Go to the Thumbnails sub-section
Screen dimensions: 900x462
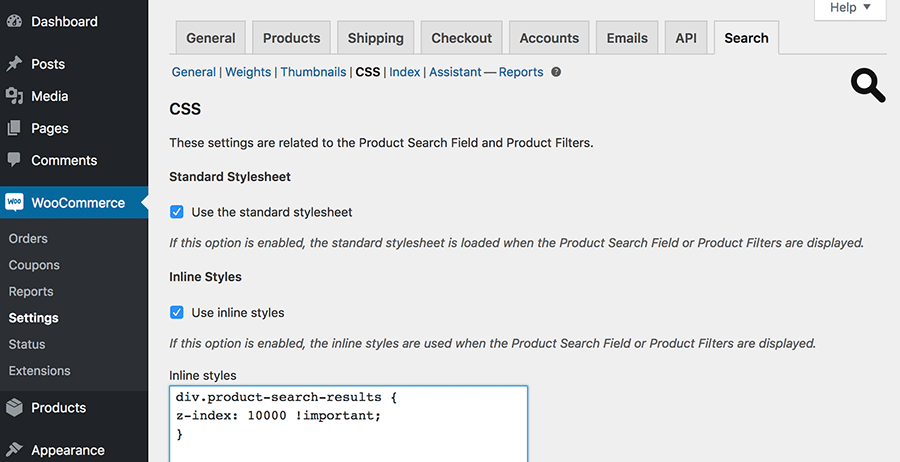tap(313, 72)
